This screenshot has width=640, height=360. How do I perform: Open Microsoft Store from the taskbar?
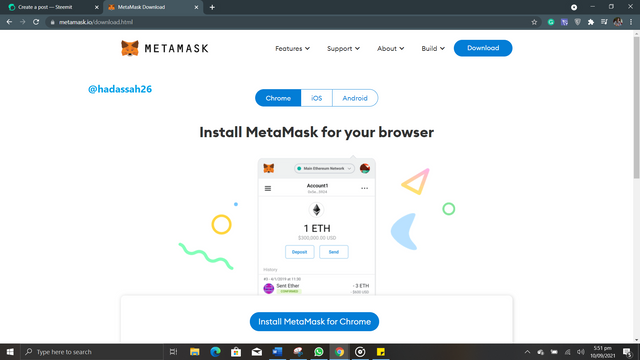[x=236, y=352]
